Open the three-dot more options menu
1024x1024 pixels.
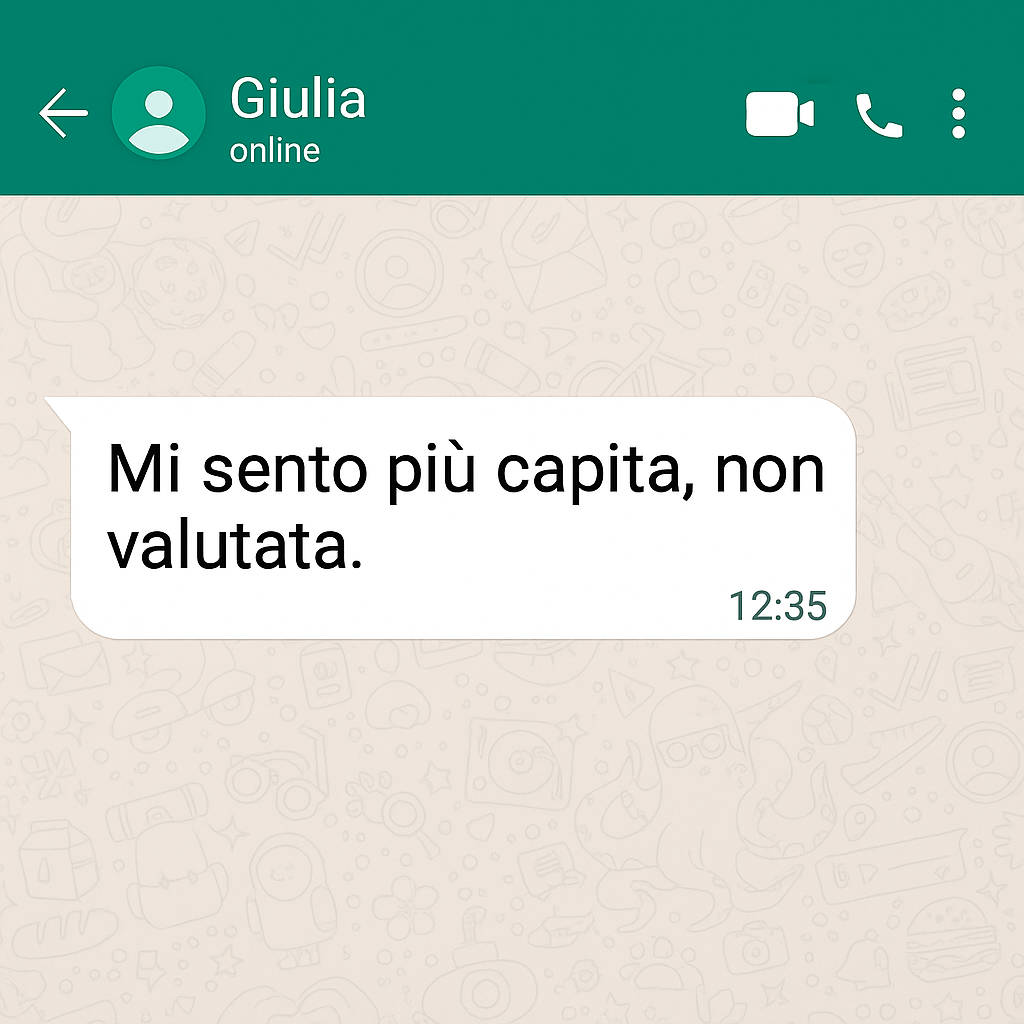coord(958,114)
